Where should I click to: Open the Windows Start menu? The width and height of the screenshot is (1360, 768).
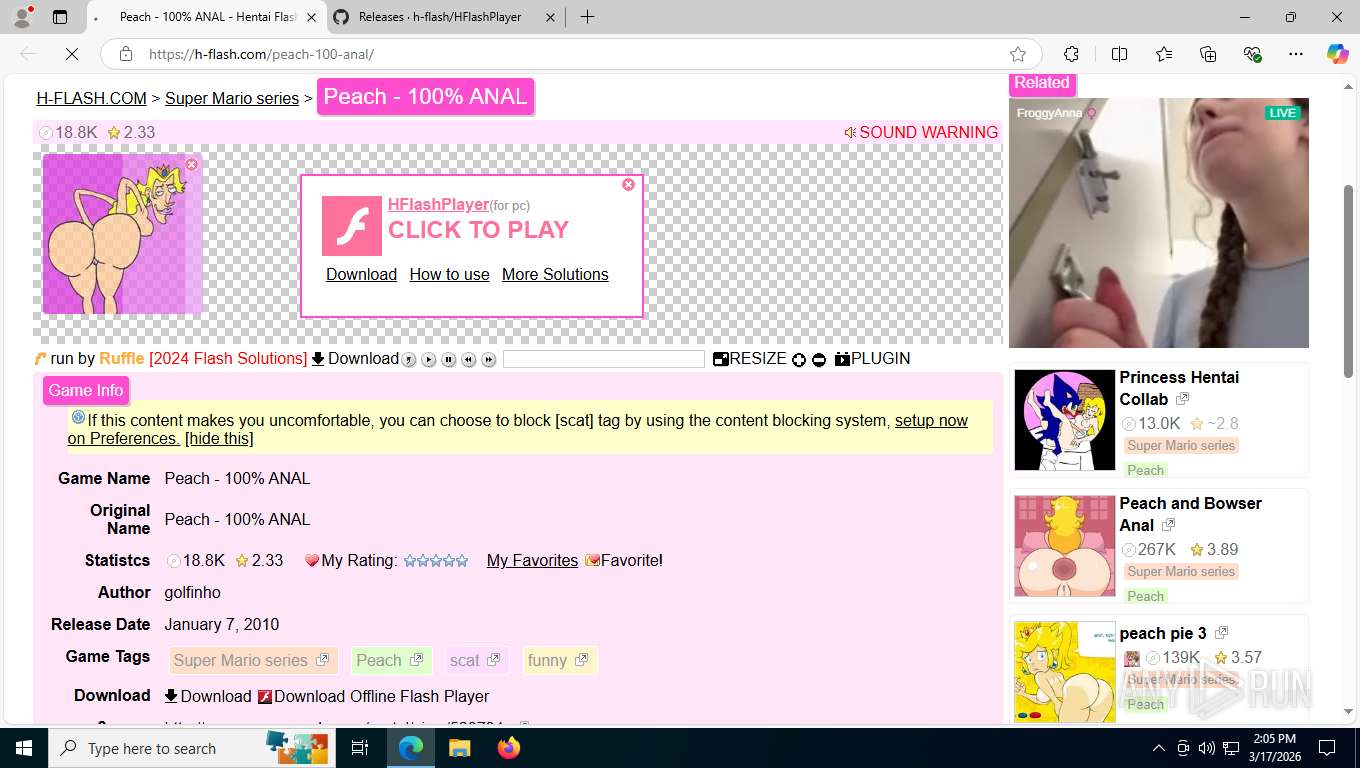(24, 748)
